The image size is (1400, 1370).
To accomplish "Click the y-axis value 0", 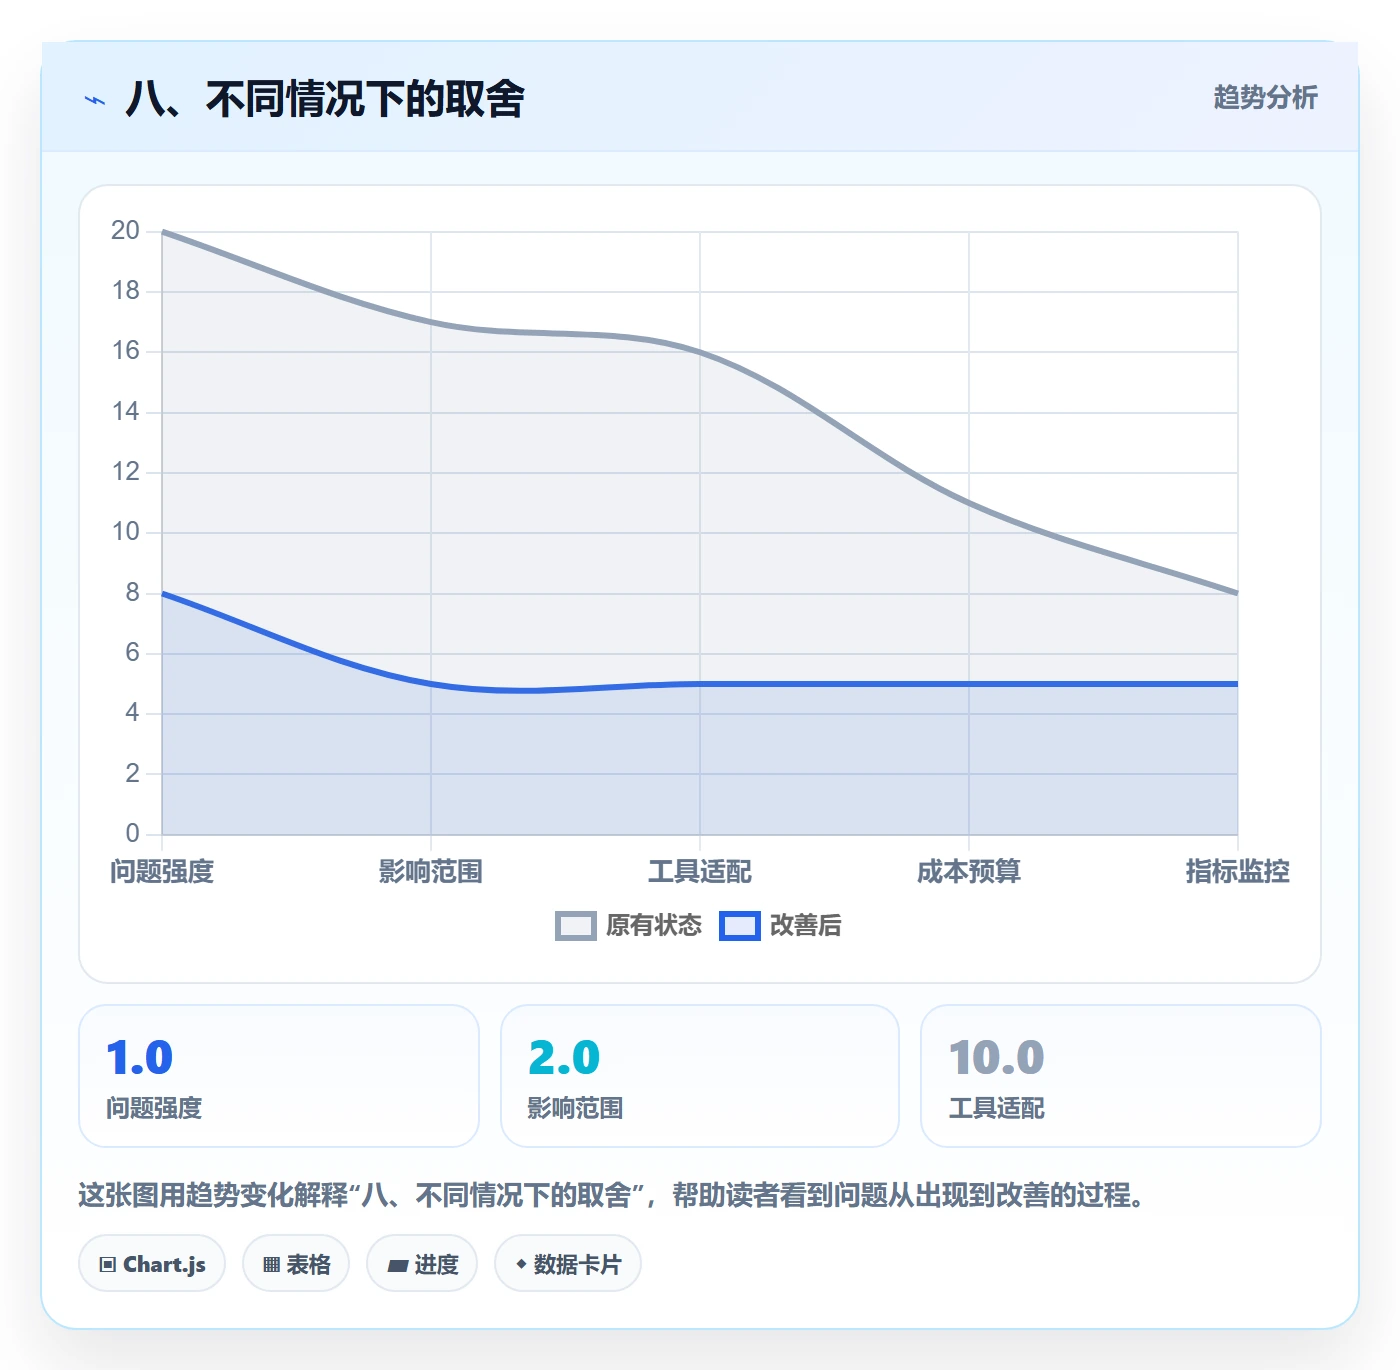I will click(132, 833).
